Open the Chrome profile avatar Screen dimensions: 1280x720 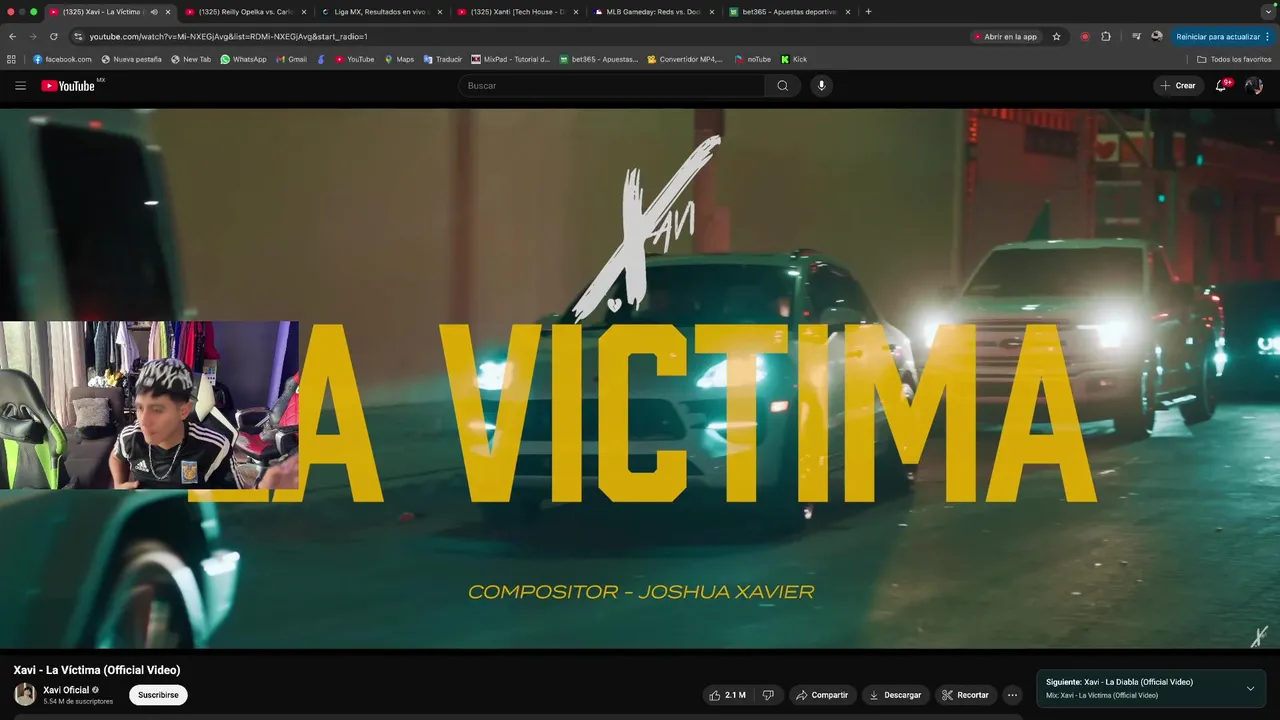pos(1157,37)
